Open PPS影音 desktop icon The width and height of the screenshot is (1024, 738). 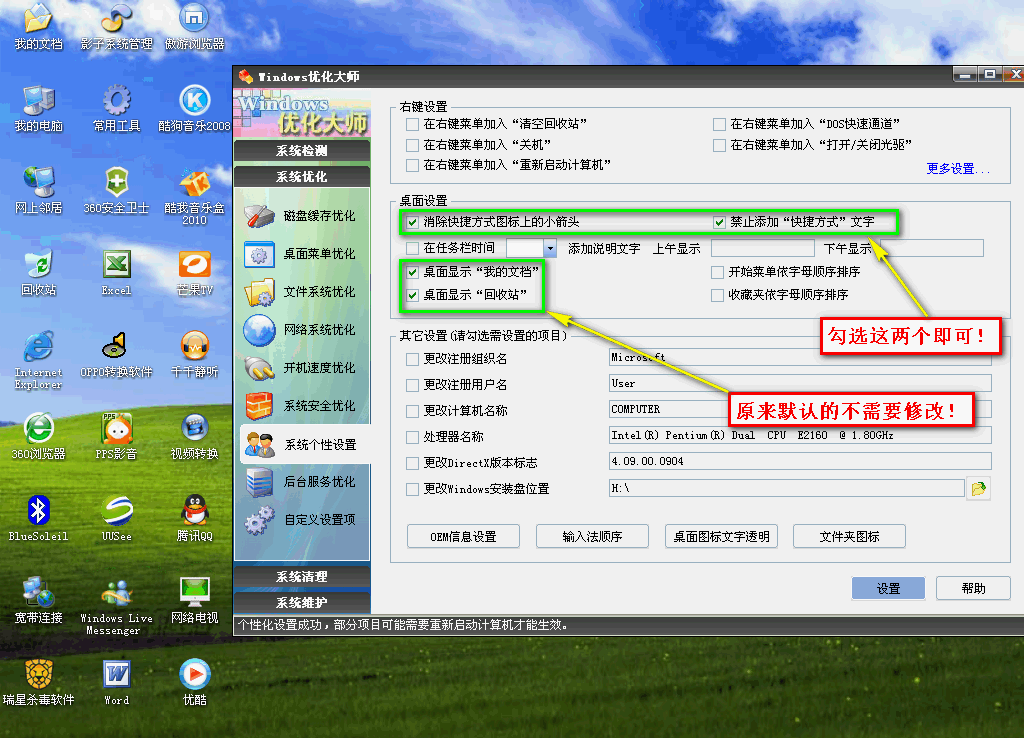(x=116, y=436)
